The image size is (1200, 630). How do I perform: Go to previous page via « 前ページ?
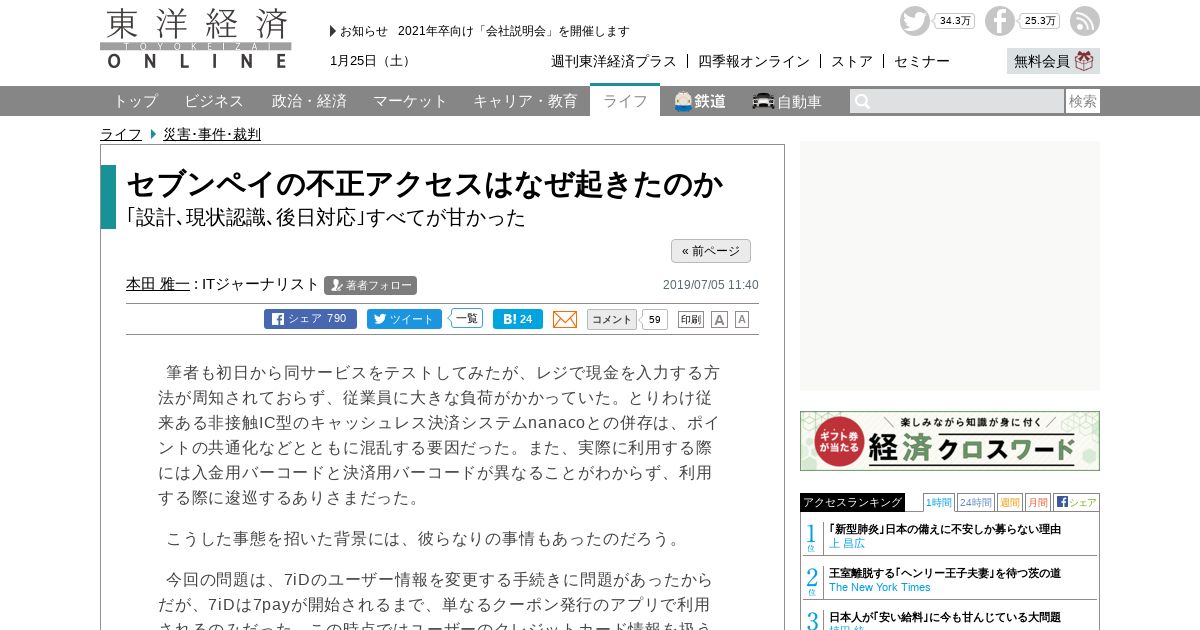point(711,251)
